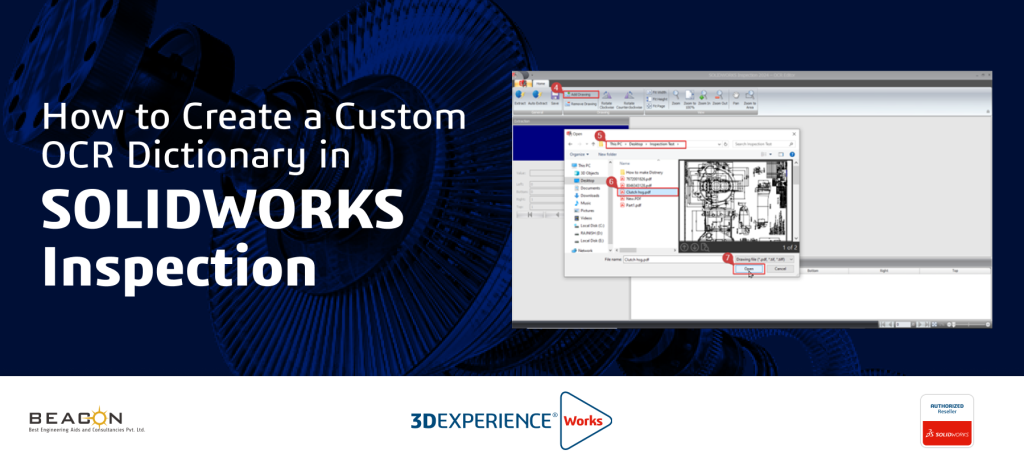Go up one folder level in Open dialog

click(593, 144)
